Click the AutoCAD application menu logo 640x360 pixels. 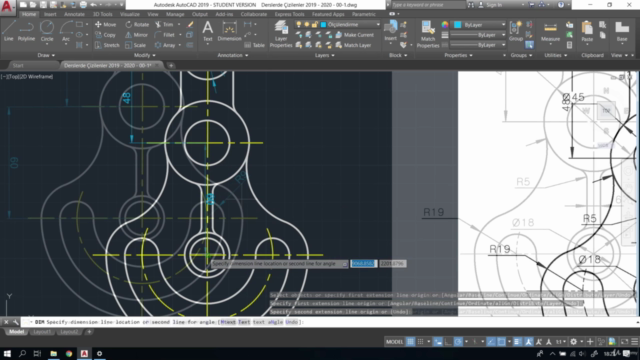tap(7, 6)
